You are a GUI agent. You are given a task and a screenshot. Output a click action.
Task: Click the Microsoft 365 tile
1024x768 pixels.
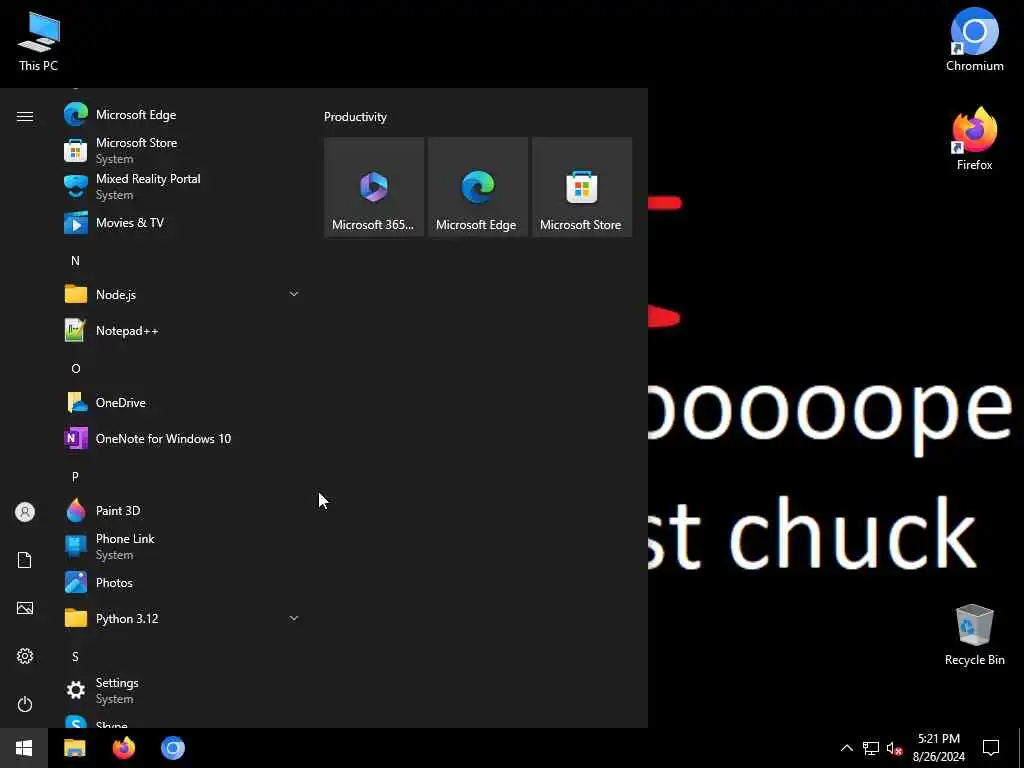click(x=374, y=187)
